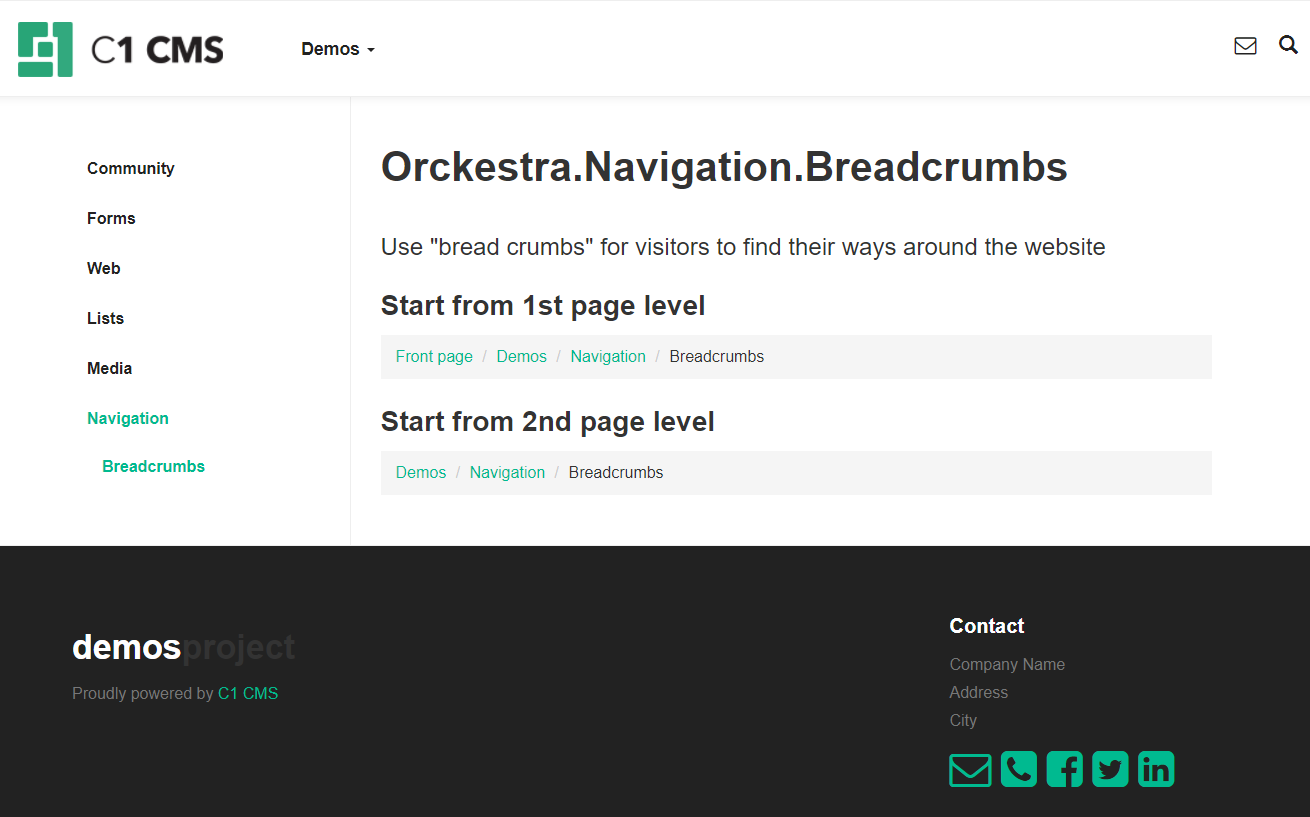The width and height of the screenshot is (1310, 817).
Task: Open the LinkedIn icon in footer
Action: [1156, 769]
